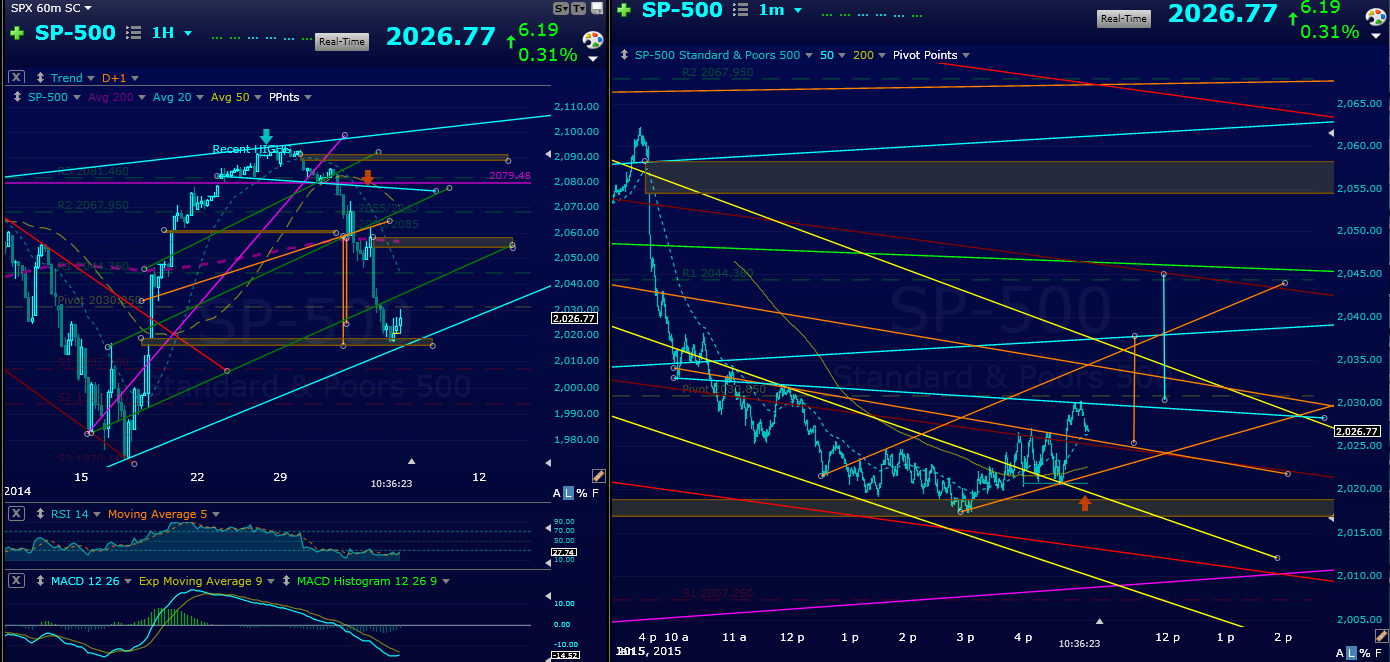Toggle auto scale A on left chart
Image resolution: width=1390 pixels, height=662 pixels.
tap(558, 493)
